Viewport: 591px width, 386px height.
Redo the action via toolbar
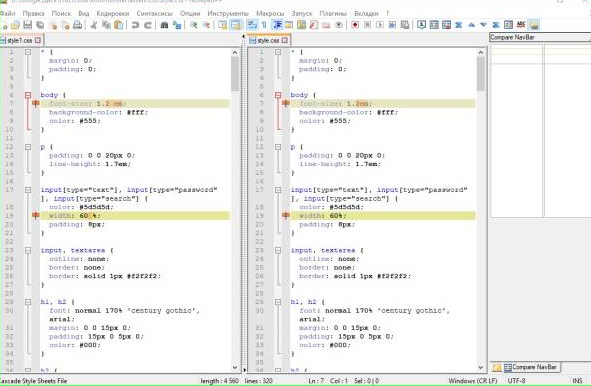point(148,25)
